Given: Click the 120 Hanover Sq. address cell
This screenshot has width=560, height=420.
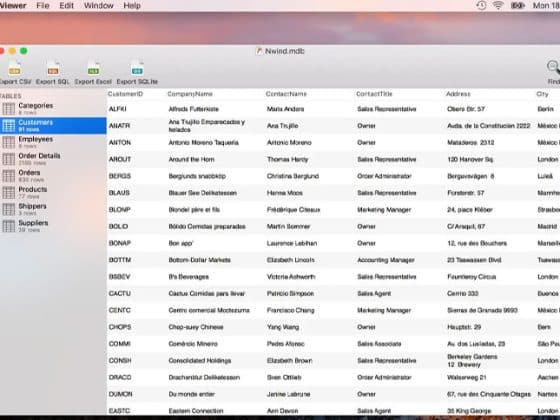Looking at the screenshot, I should pos(470,159).
